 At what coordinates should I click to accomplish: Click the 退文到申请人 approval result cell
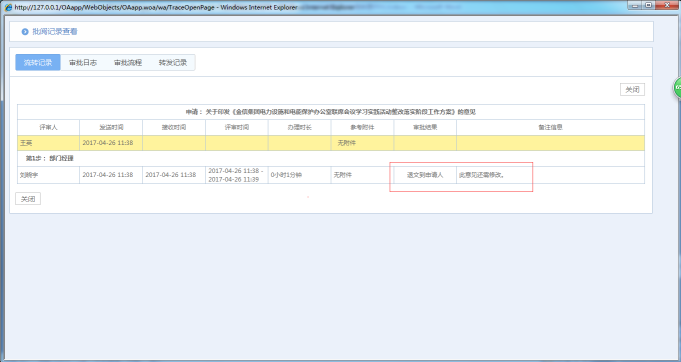pyautogui.click(x=425, y=175)
